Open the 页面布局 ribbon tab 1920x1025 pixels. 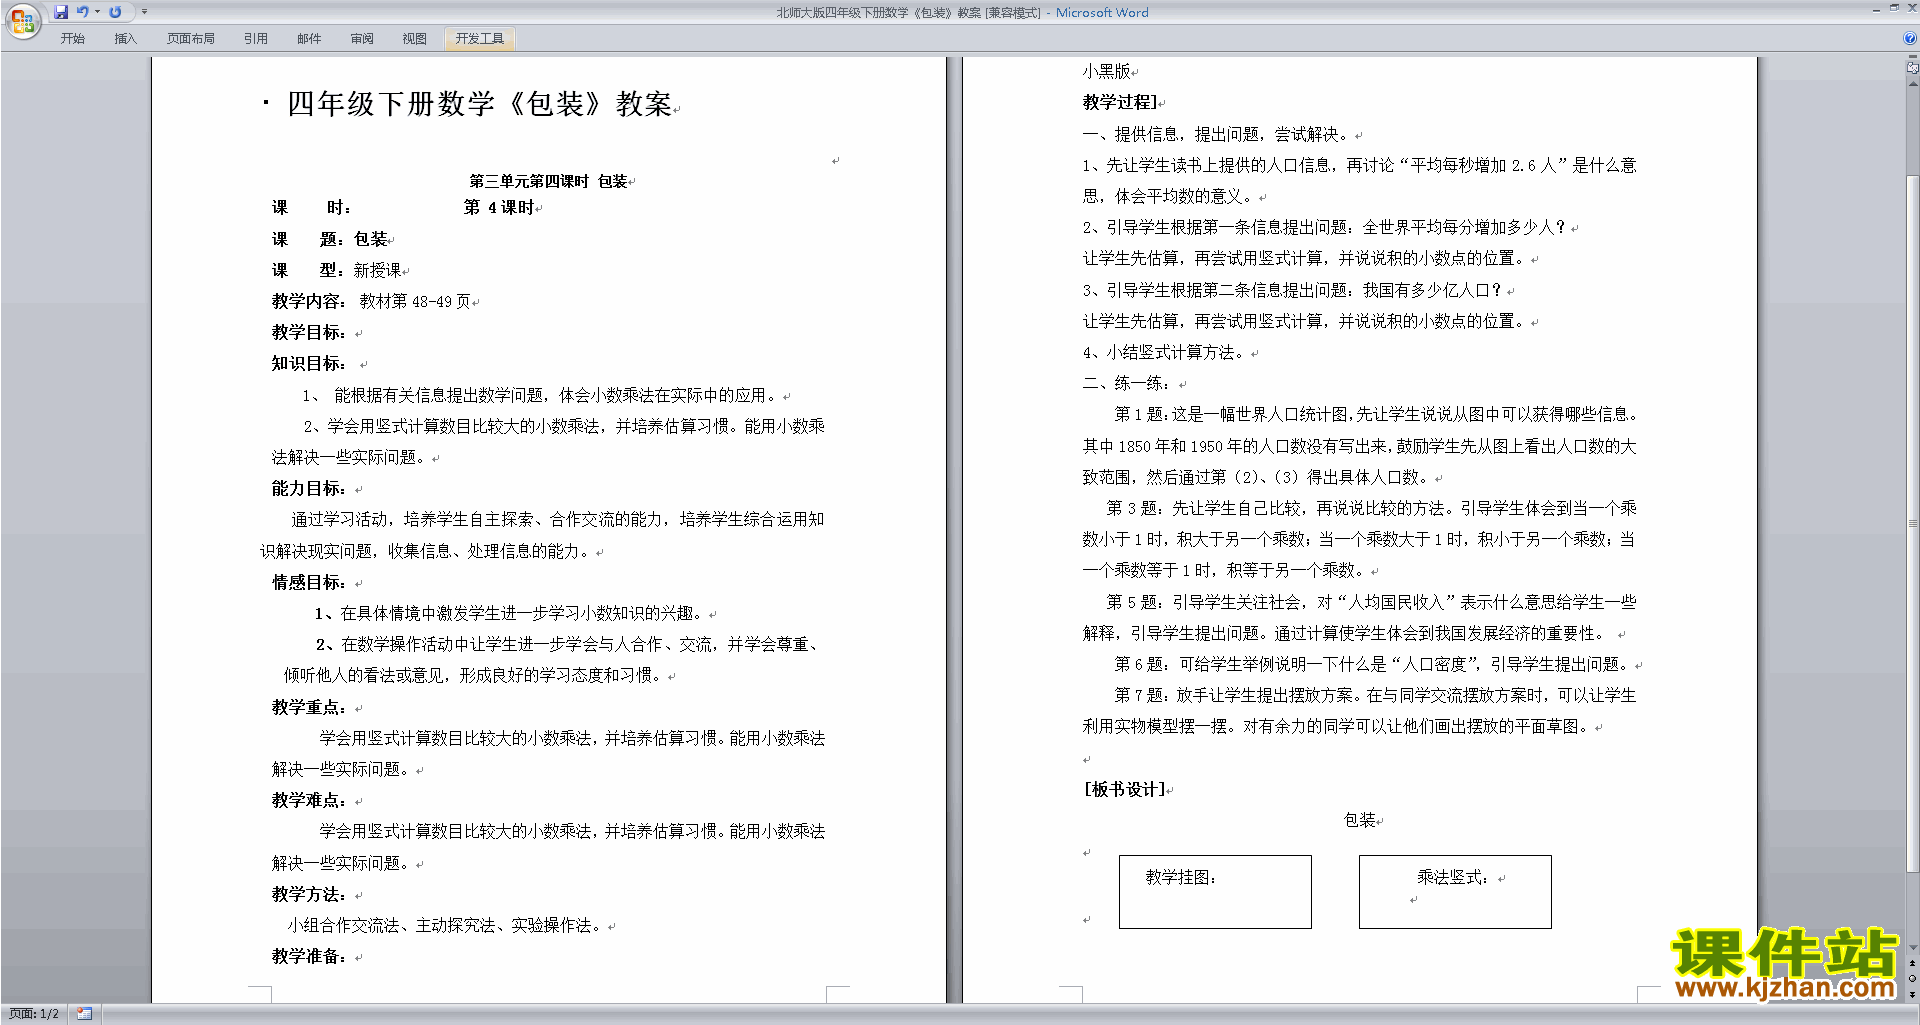tap(191, 39)
